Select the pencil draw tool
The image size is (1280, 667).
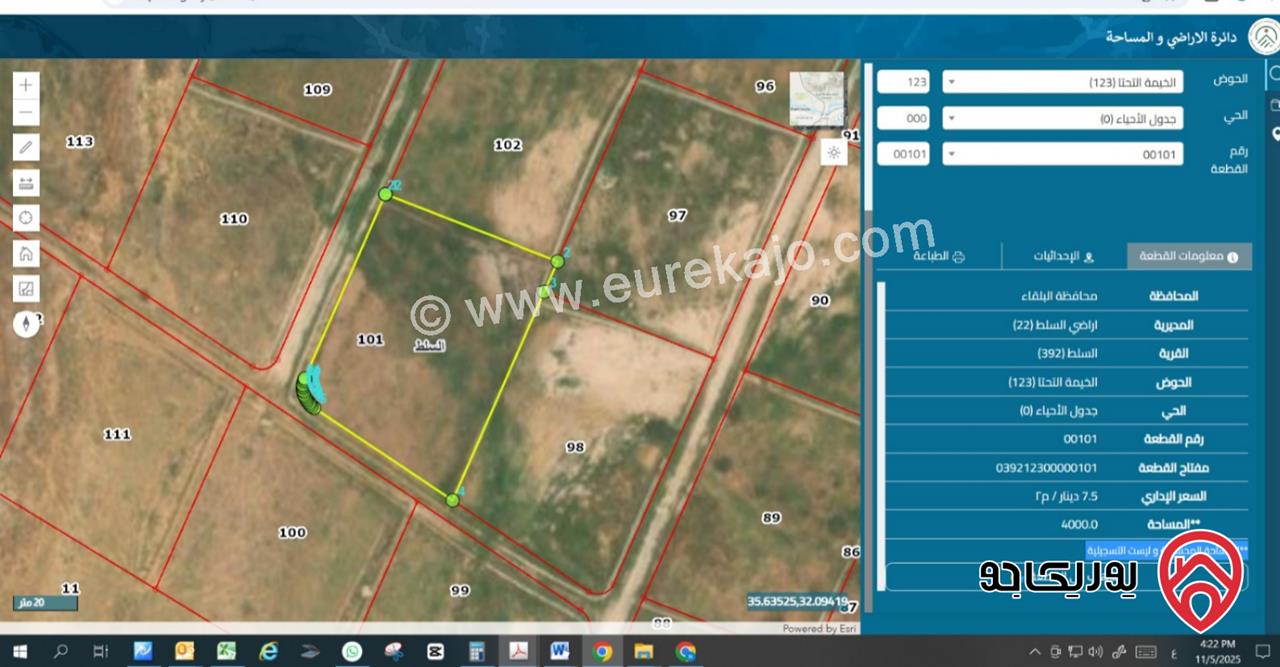(26, 148)
